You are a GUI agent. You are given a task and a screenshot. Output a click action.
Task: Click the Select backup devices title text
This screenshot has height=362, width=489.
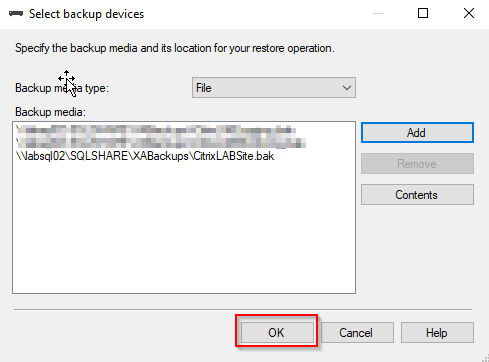87,14
